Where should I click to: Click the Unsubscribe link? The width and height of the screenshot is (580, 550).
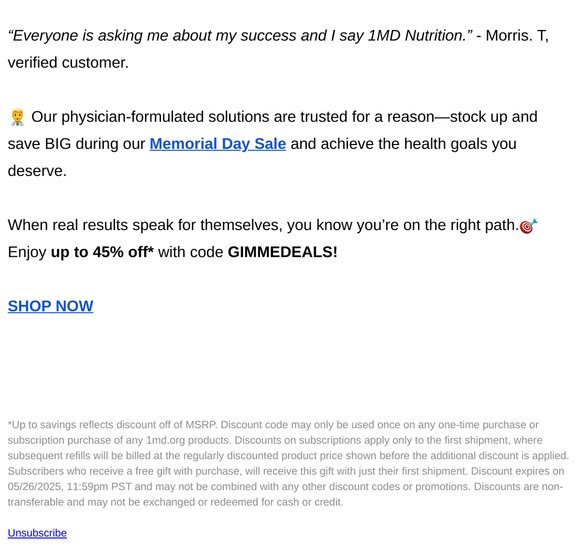click(x=37, y=533)
